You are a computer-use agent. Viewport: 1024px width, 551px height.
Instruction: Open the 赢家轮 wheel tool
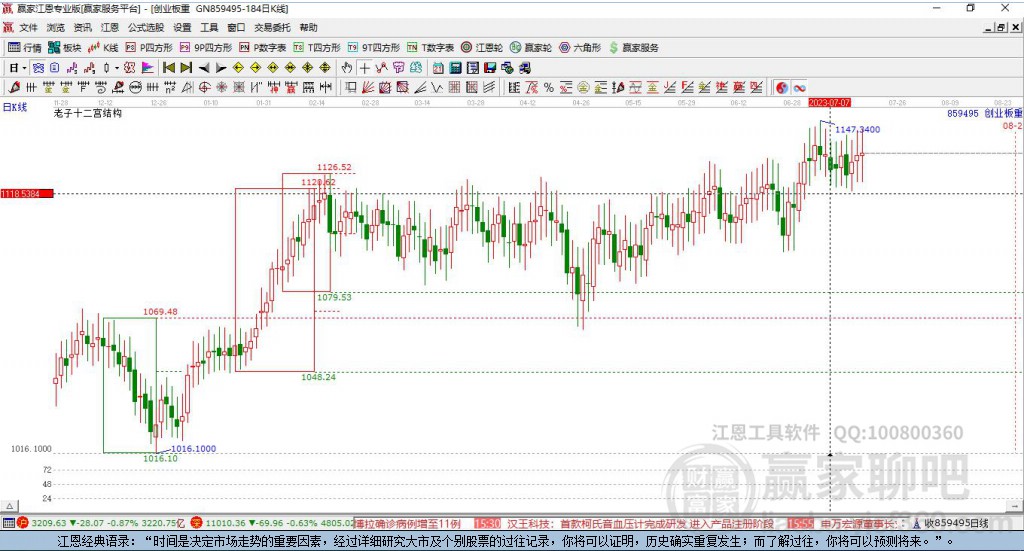[531, 48]
